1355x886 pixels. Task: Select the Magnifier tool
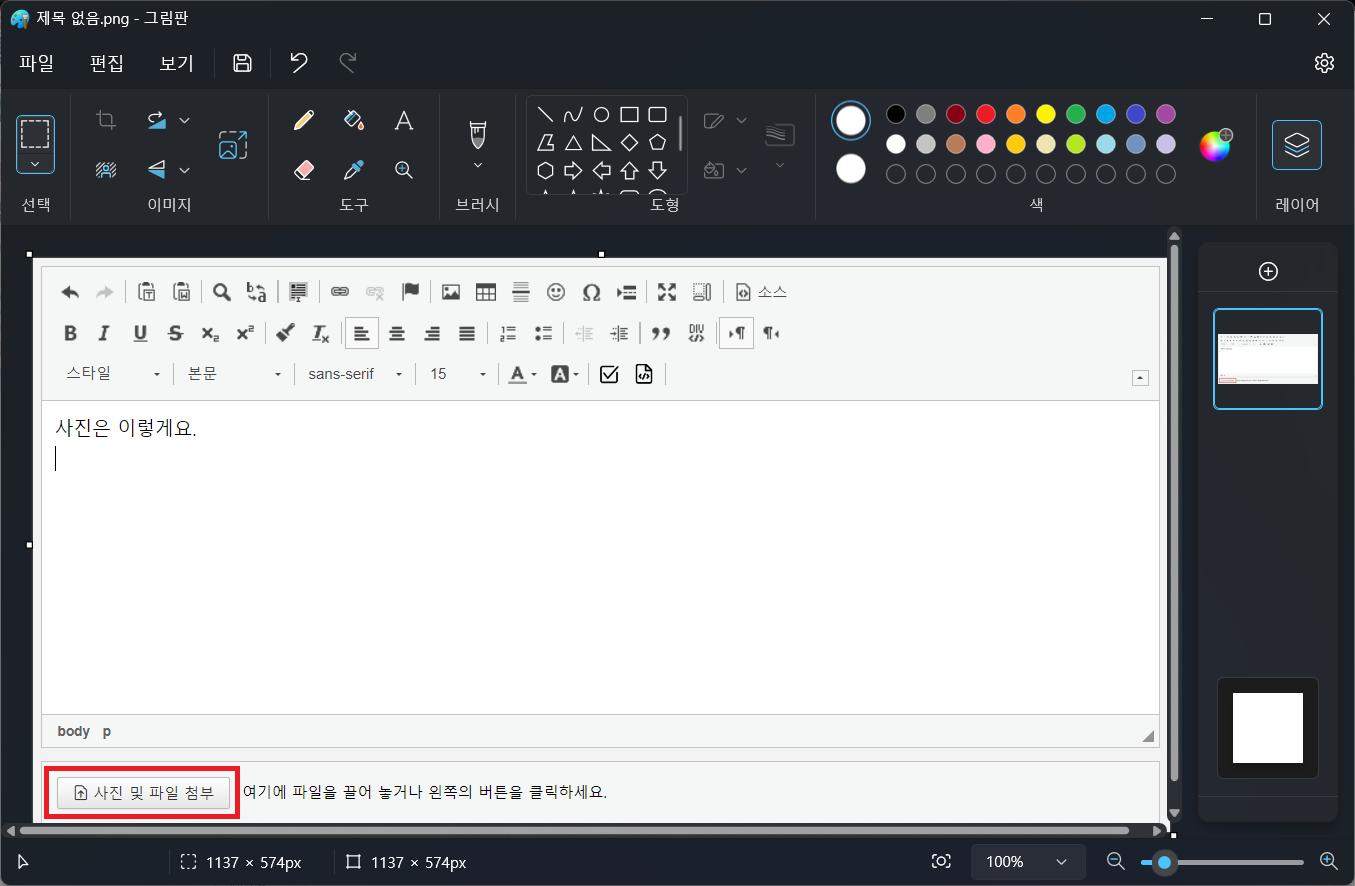[403, 170]
